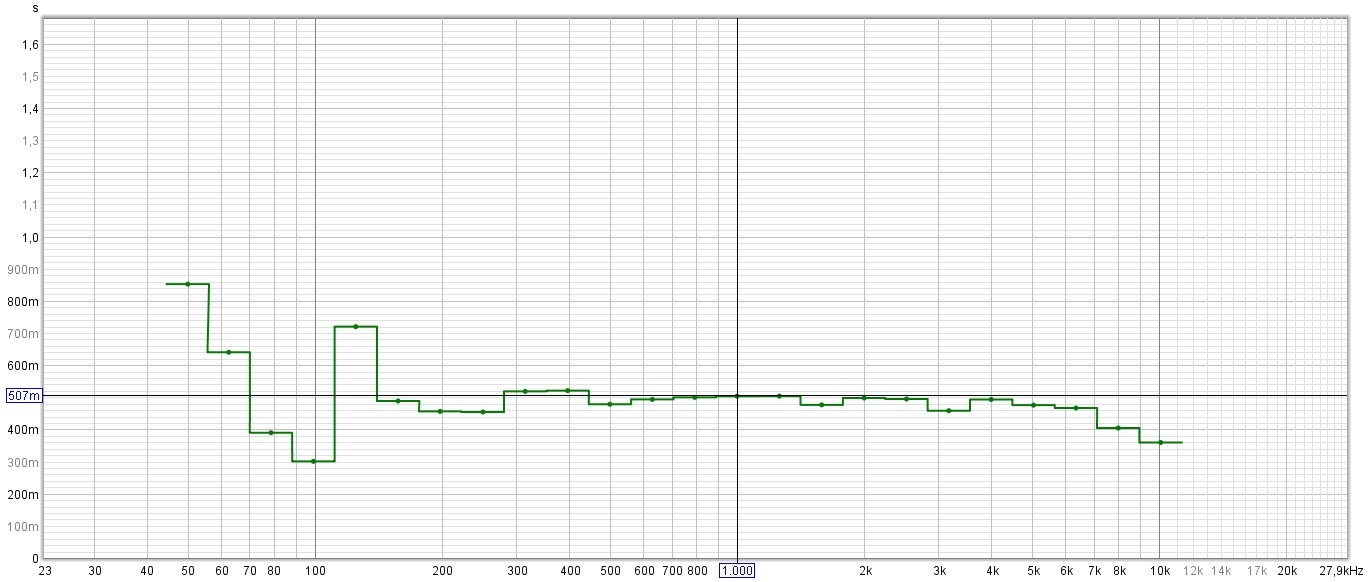Viewport: 1369px width, 582px height.
Task: Click the crosshair intersection at 1 kHz
Action: [x=737, y=396]
